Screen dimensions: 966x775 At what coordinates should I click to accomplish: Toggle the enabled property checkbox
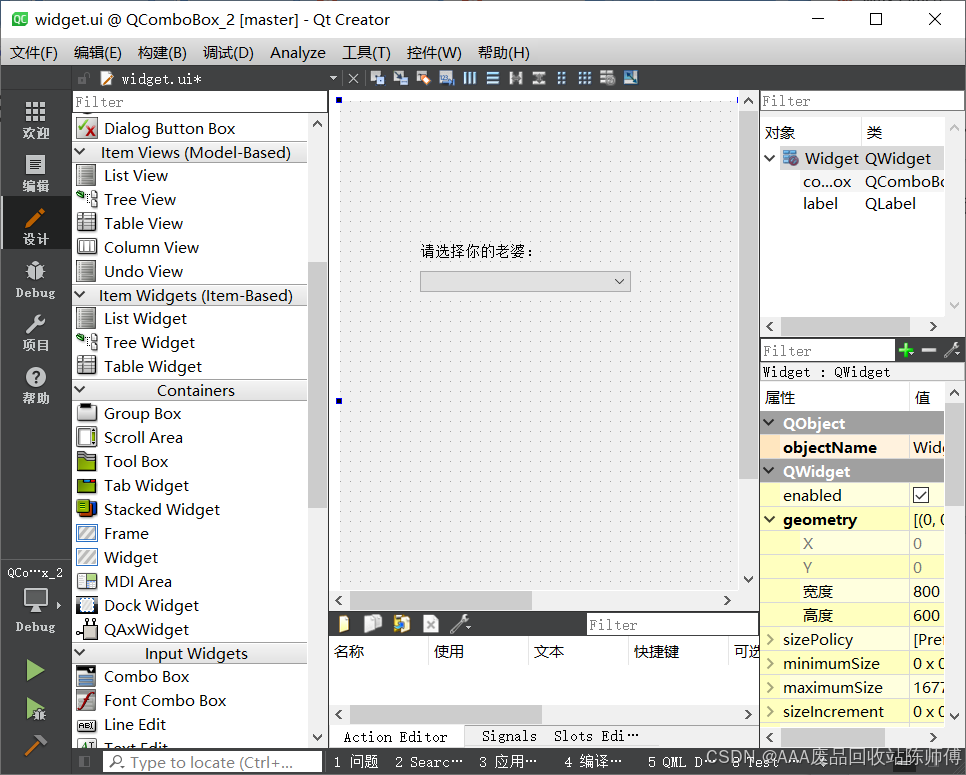(x=920, y=495)
